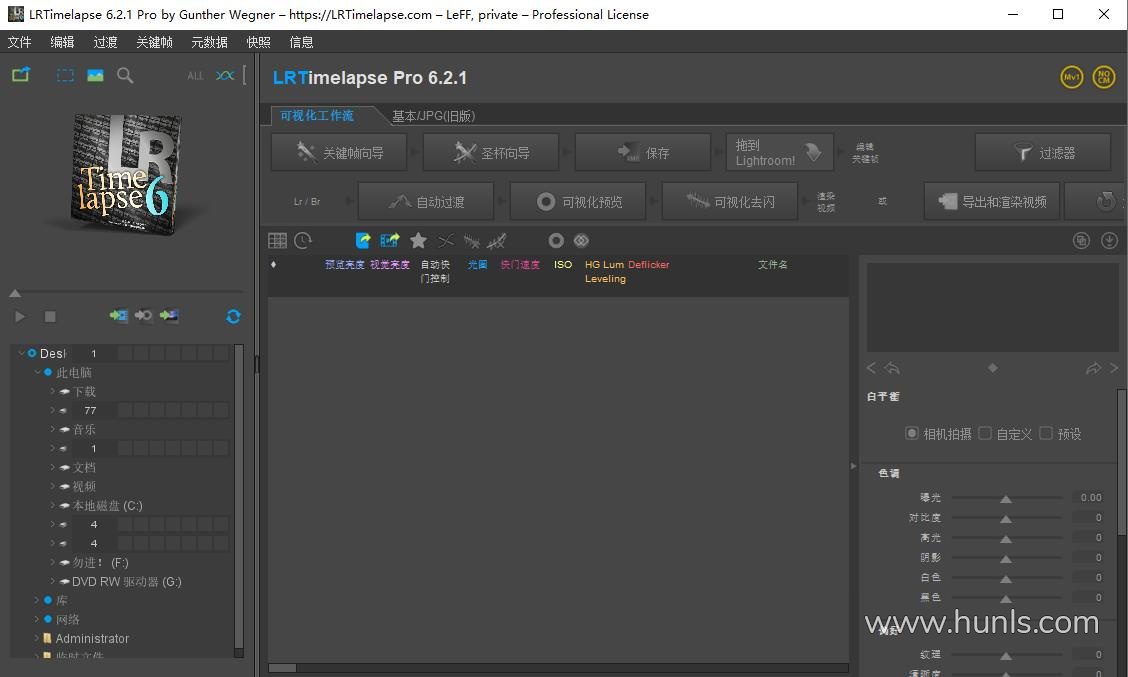The image size is (1128, 677).
Task: Click the magnifier search icon
Action: coord(125,75)
